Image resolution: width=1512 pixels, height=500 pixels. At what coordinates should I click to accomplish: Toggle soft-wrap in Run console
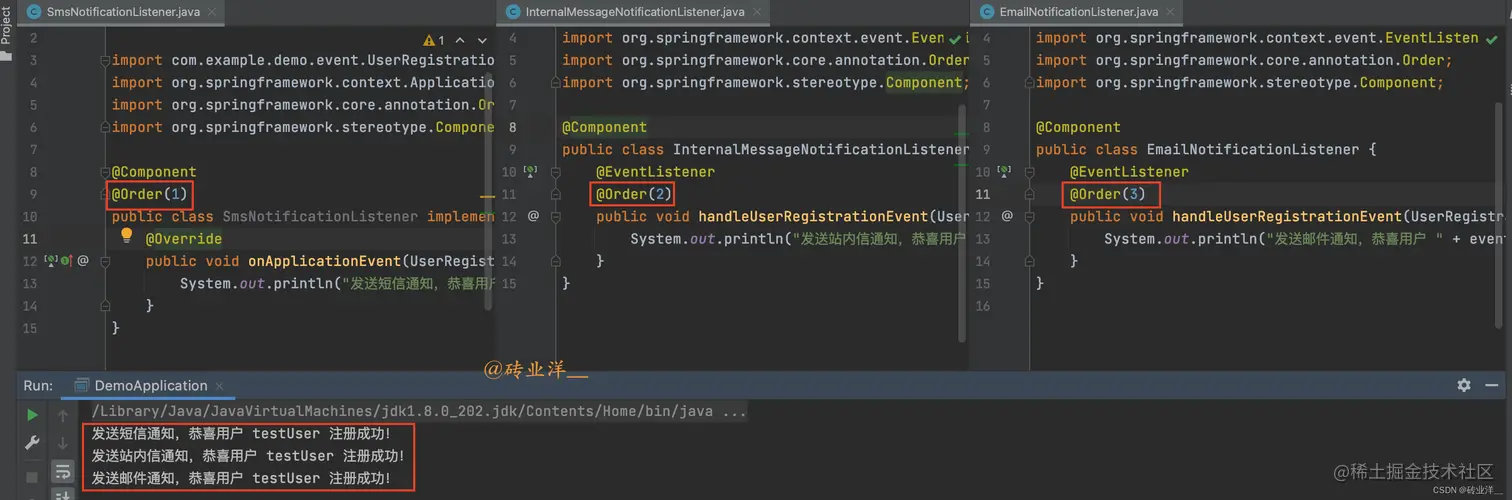click(x=63, y=471)
